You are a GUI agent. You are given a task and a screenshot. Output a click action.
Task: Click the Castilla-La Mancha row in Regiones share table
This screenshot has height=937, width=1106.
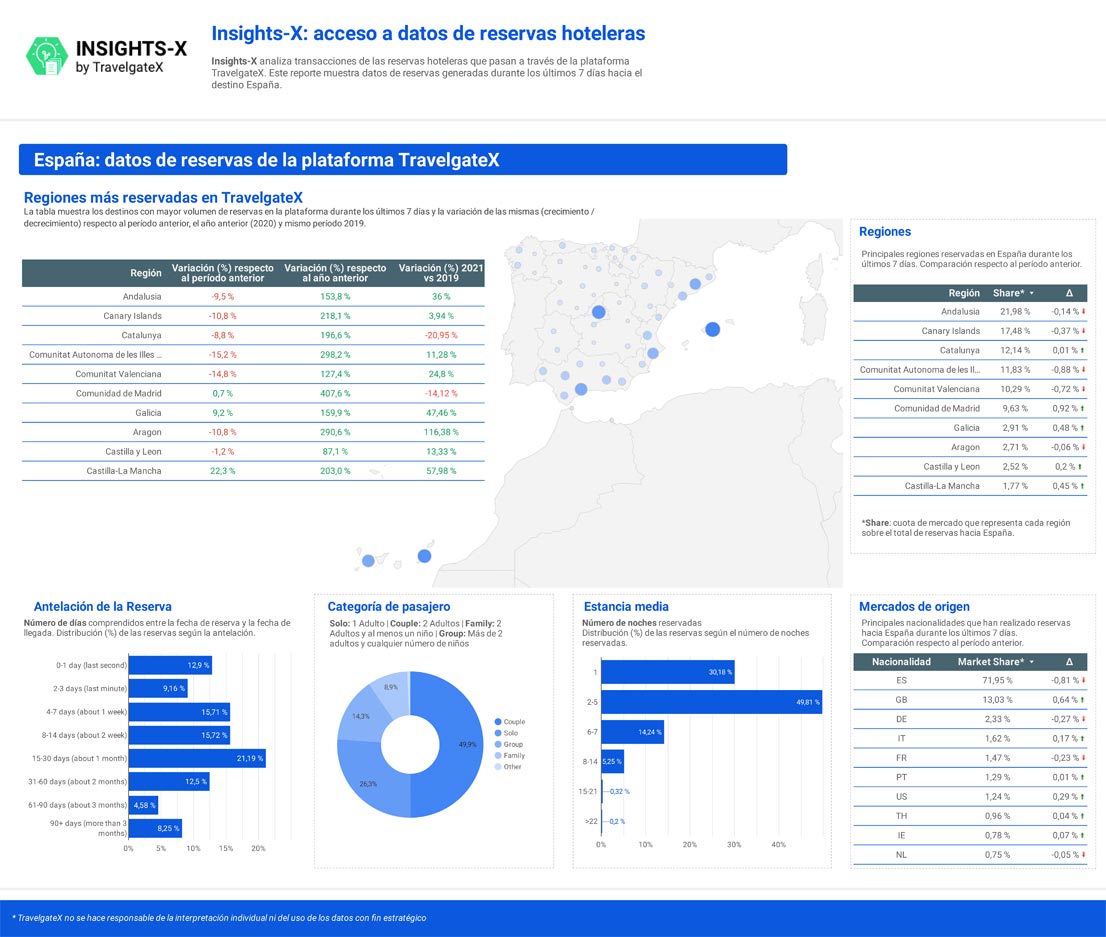(942, 486)
